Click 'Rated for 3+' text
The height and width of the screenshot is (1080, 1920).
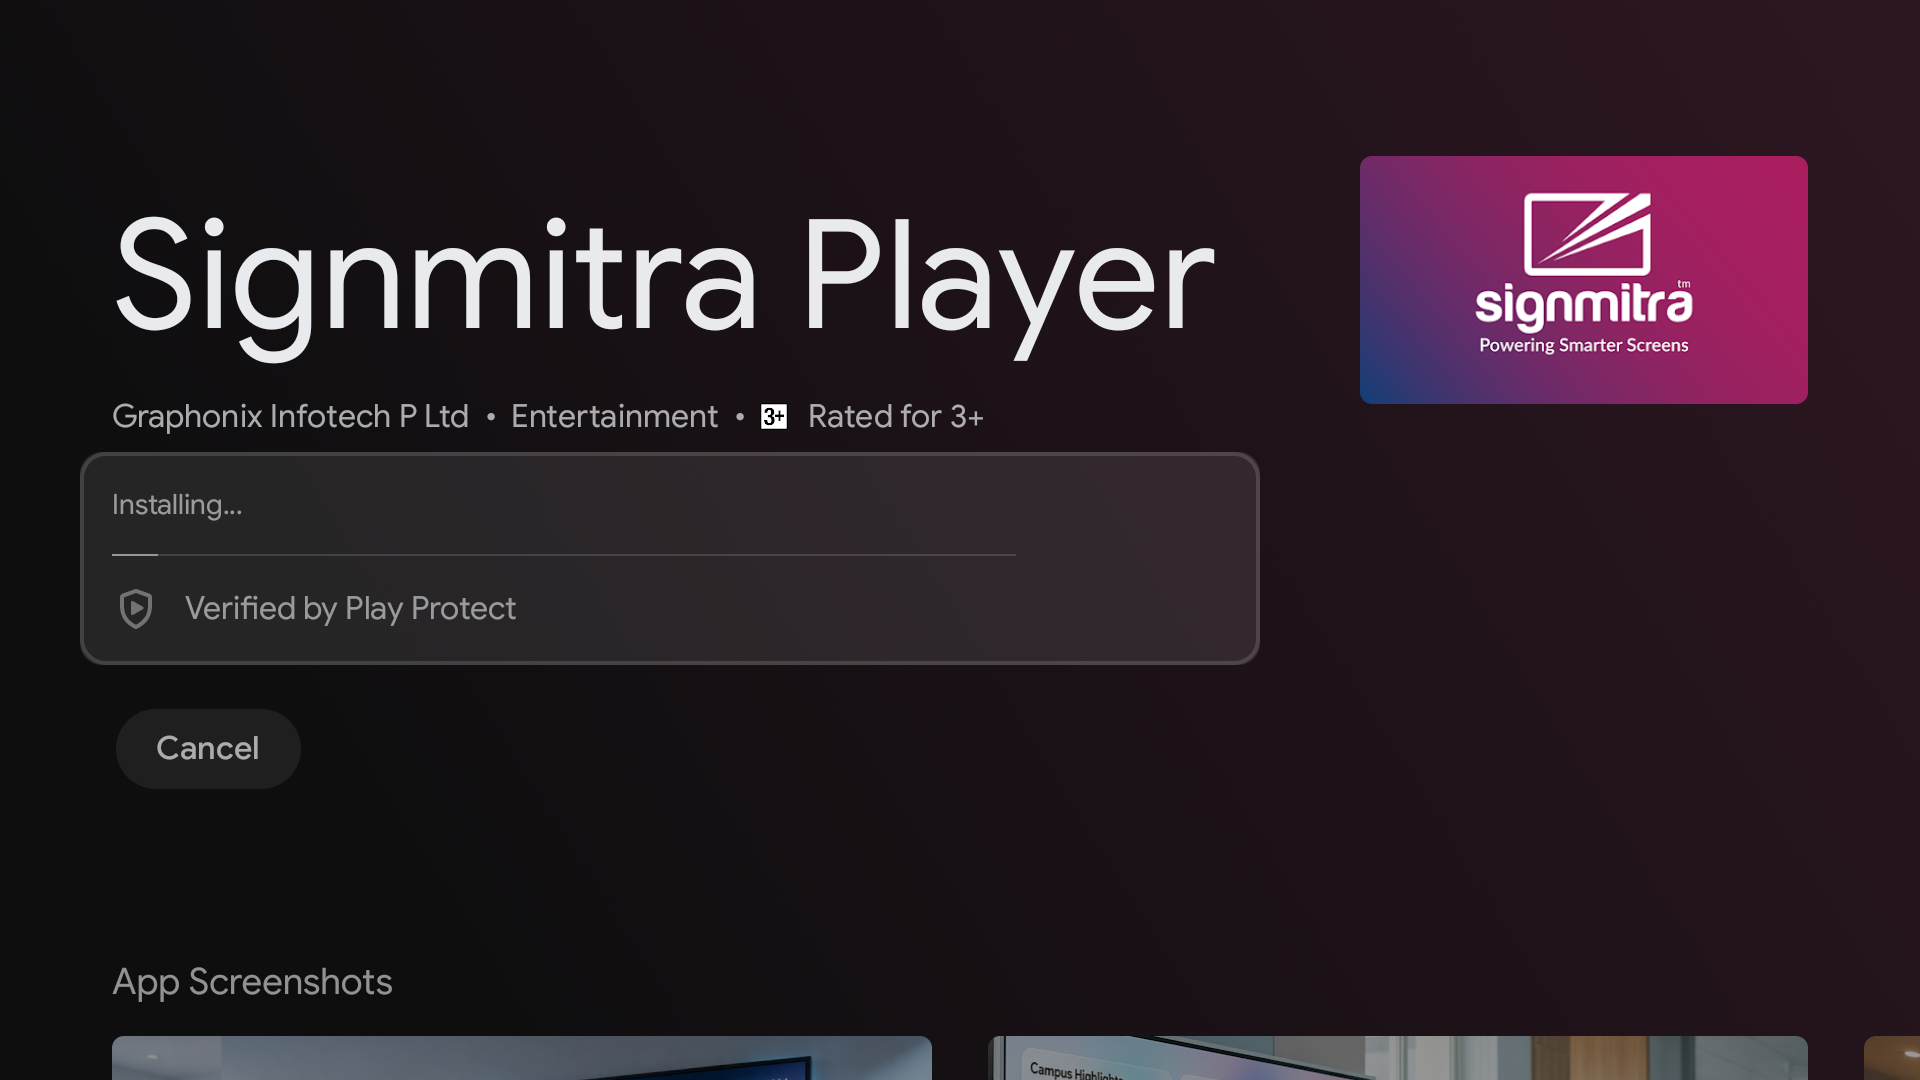point(896,416)
